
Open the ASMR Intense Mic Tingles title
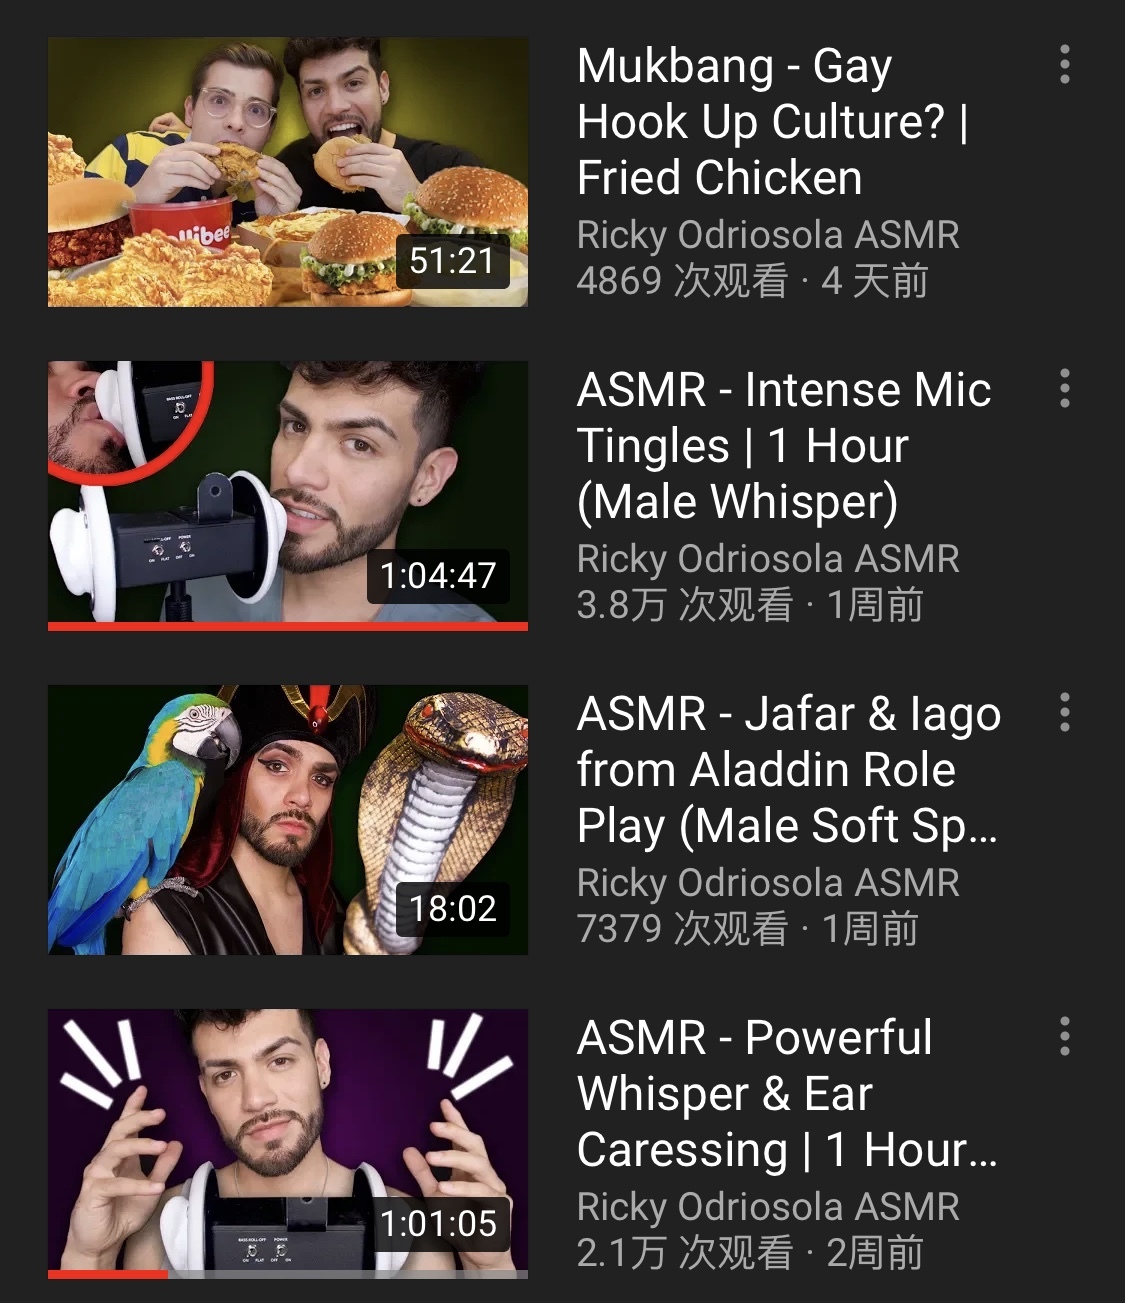pos(784,446)
